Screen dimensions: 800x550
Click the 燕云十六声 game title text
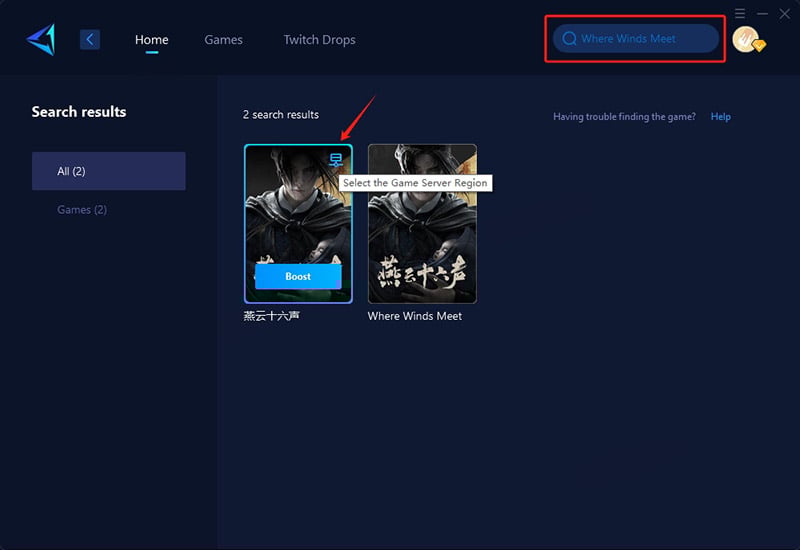coord(271,316)
